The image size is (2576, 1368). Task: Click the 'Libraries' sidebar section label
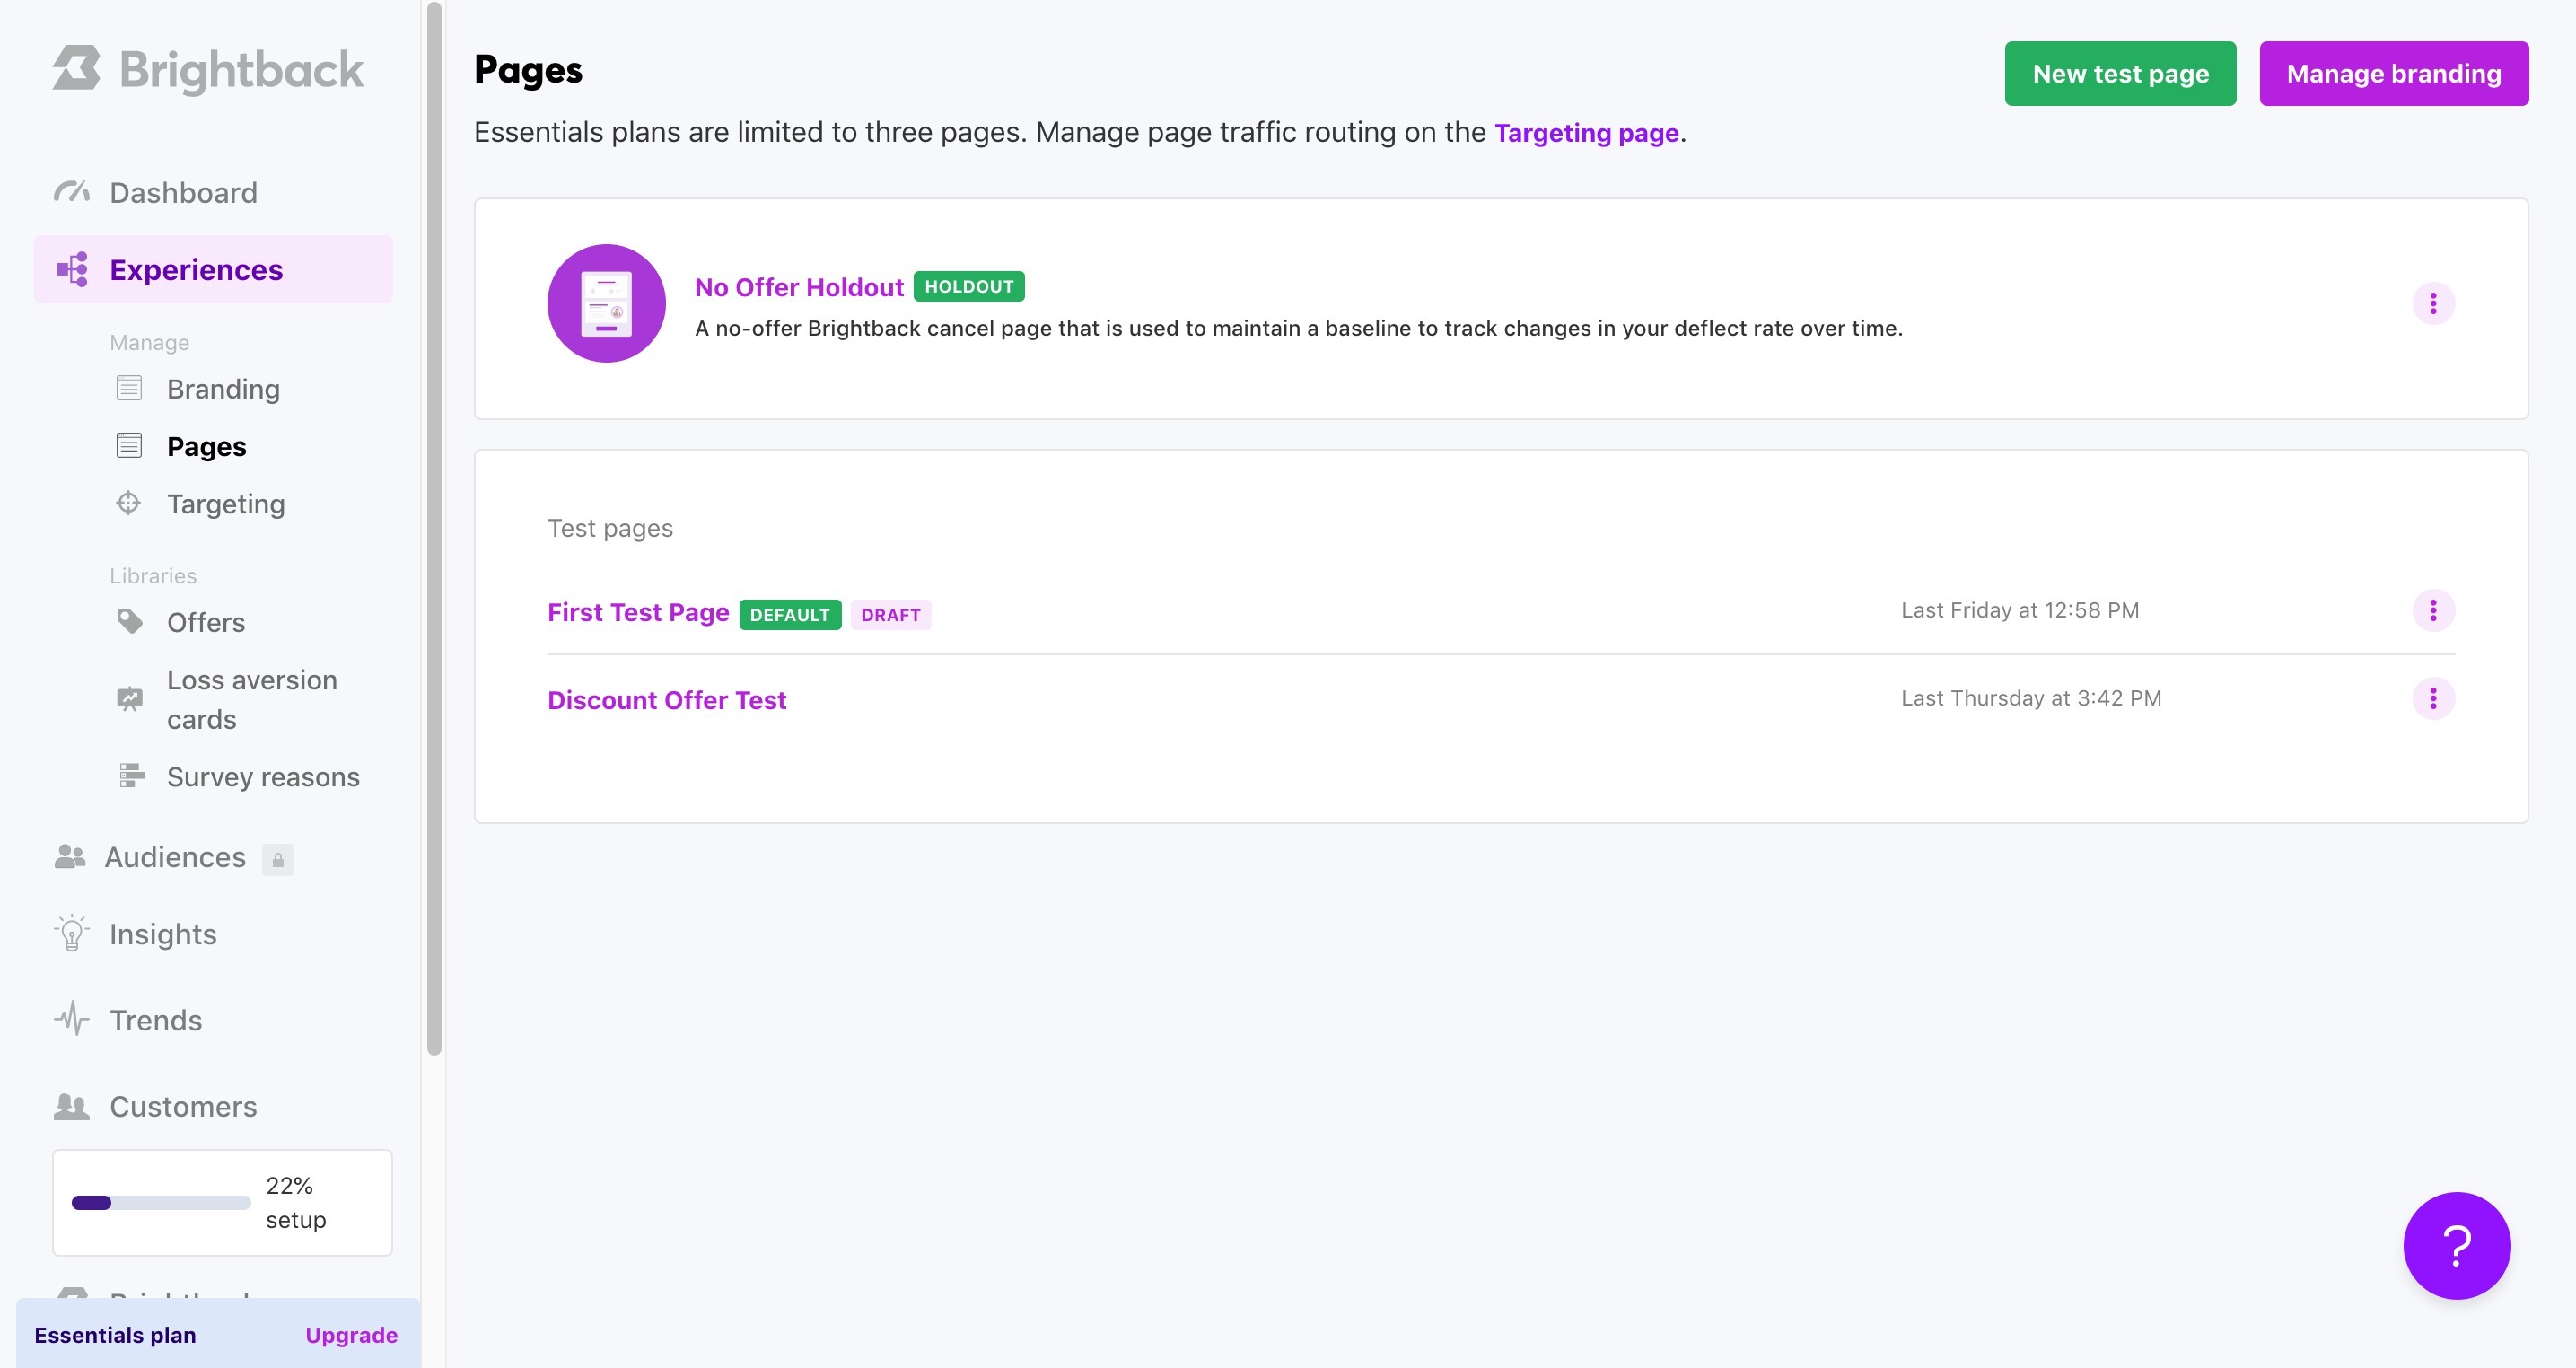[x=153, y=576]
